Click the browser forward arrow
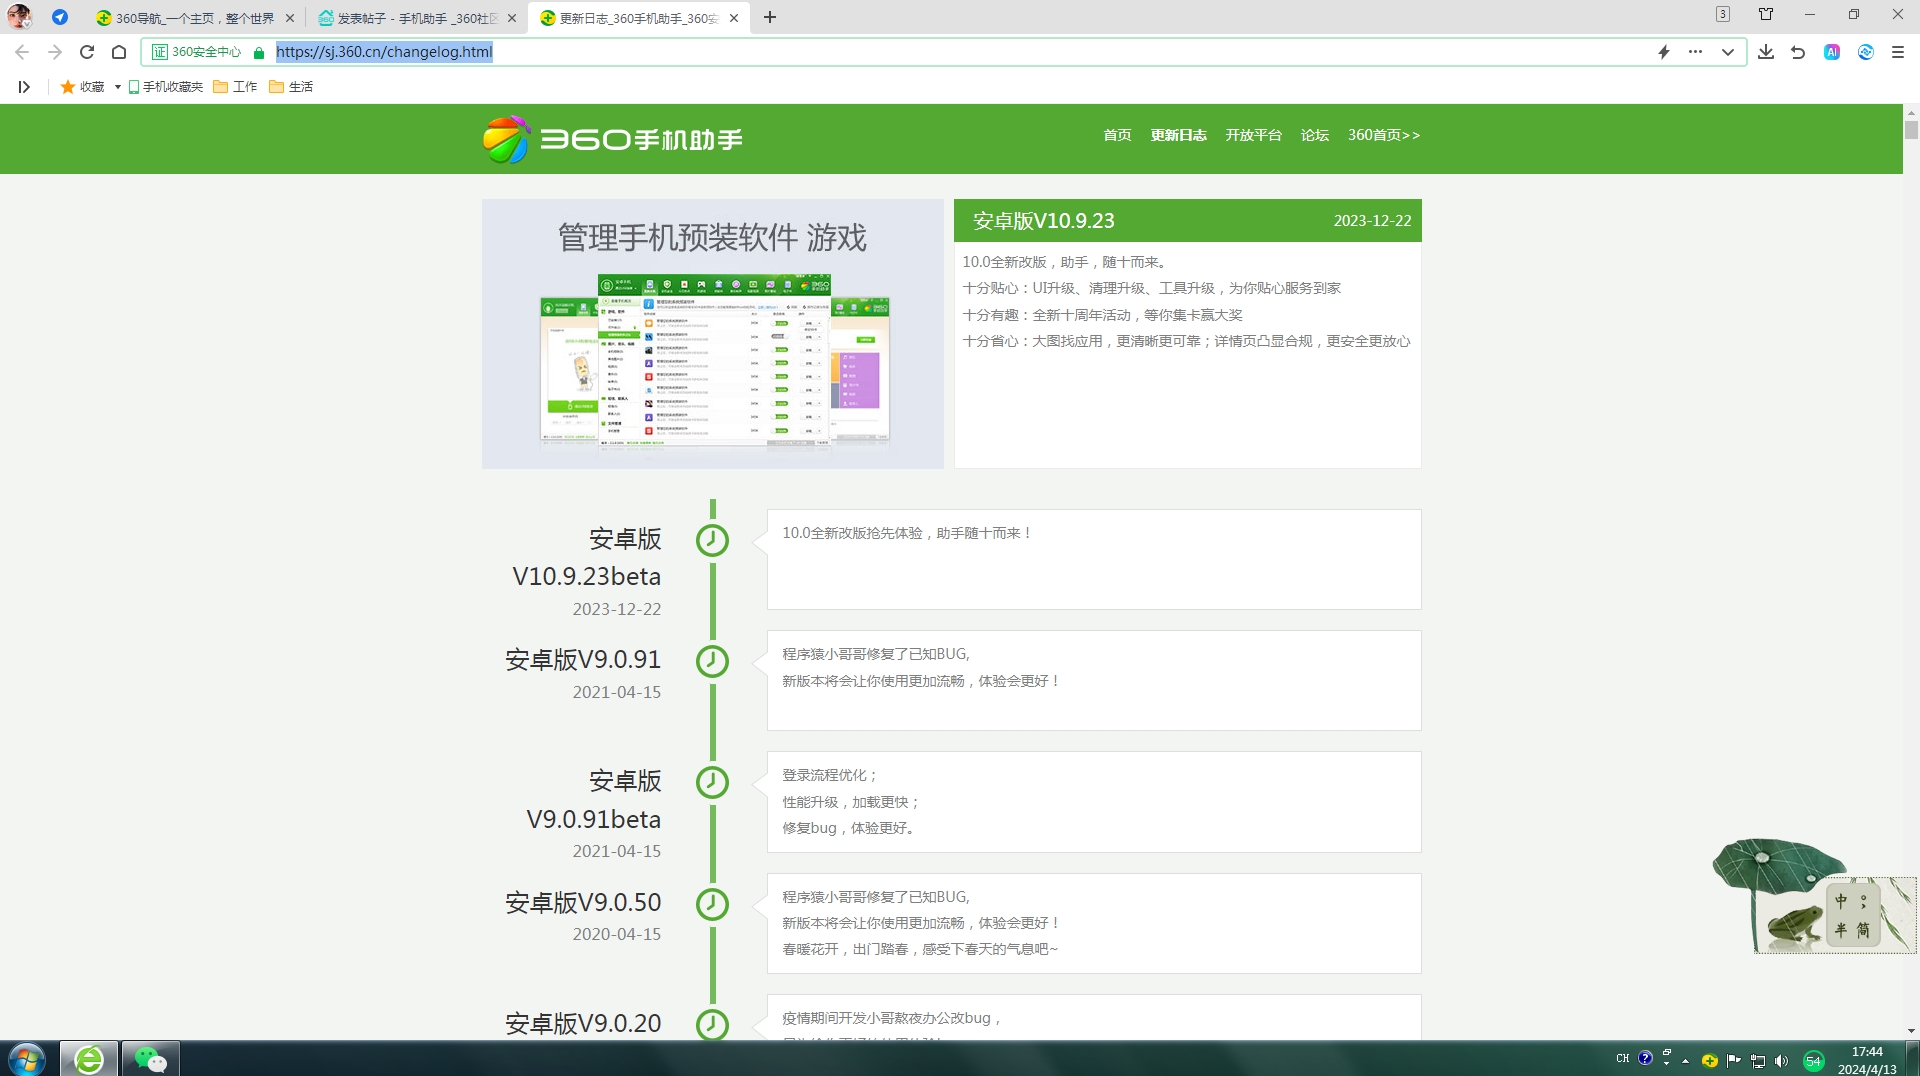 click(55, 52)
